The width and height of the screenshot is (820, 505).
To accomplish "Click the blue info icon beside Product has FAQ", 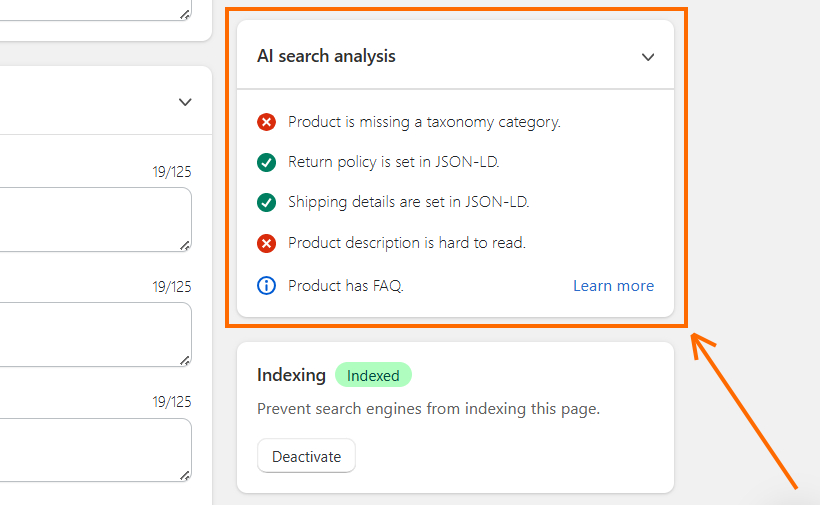I will click(266, 285).
